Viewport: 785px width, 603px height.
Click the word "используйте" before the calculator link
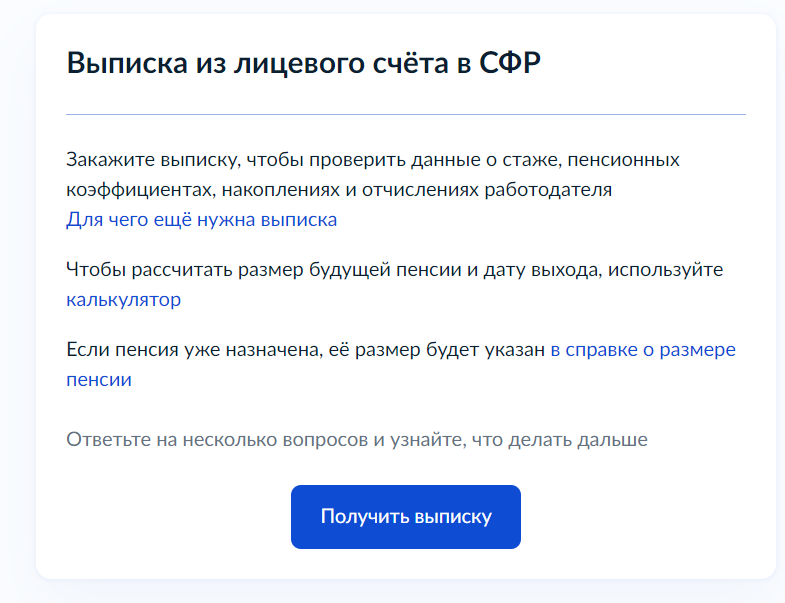[665, 269]
